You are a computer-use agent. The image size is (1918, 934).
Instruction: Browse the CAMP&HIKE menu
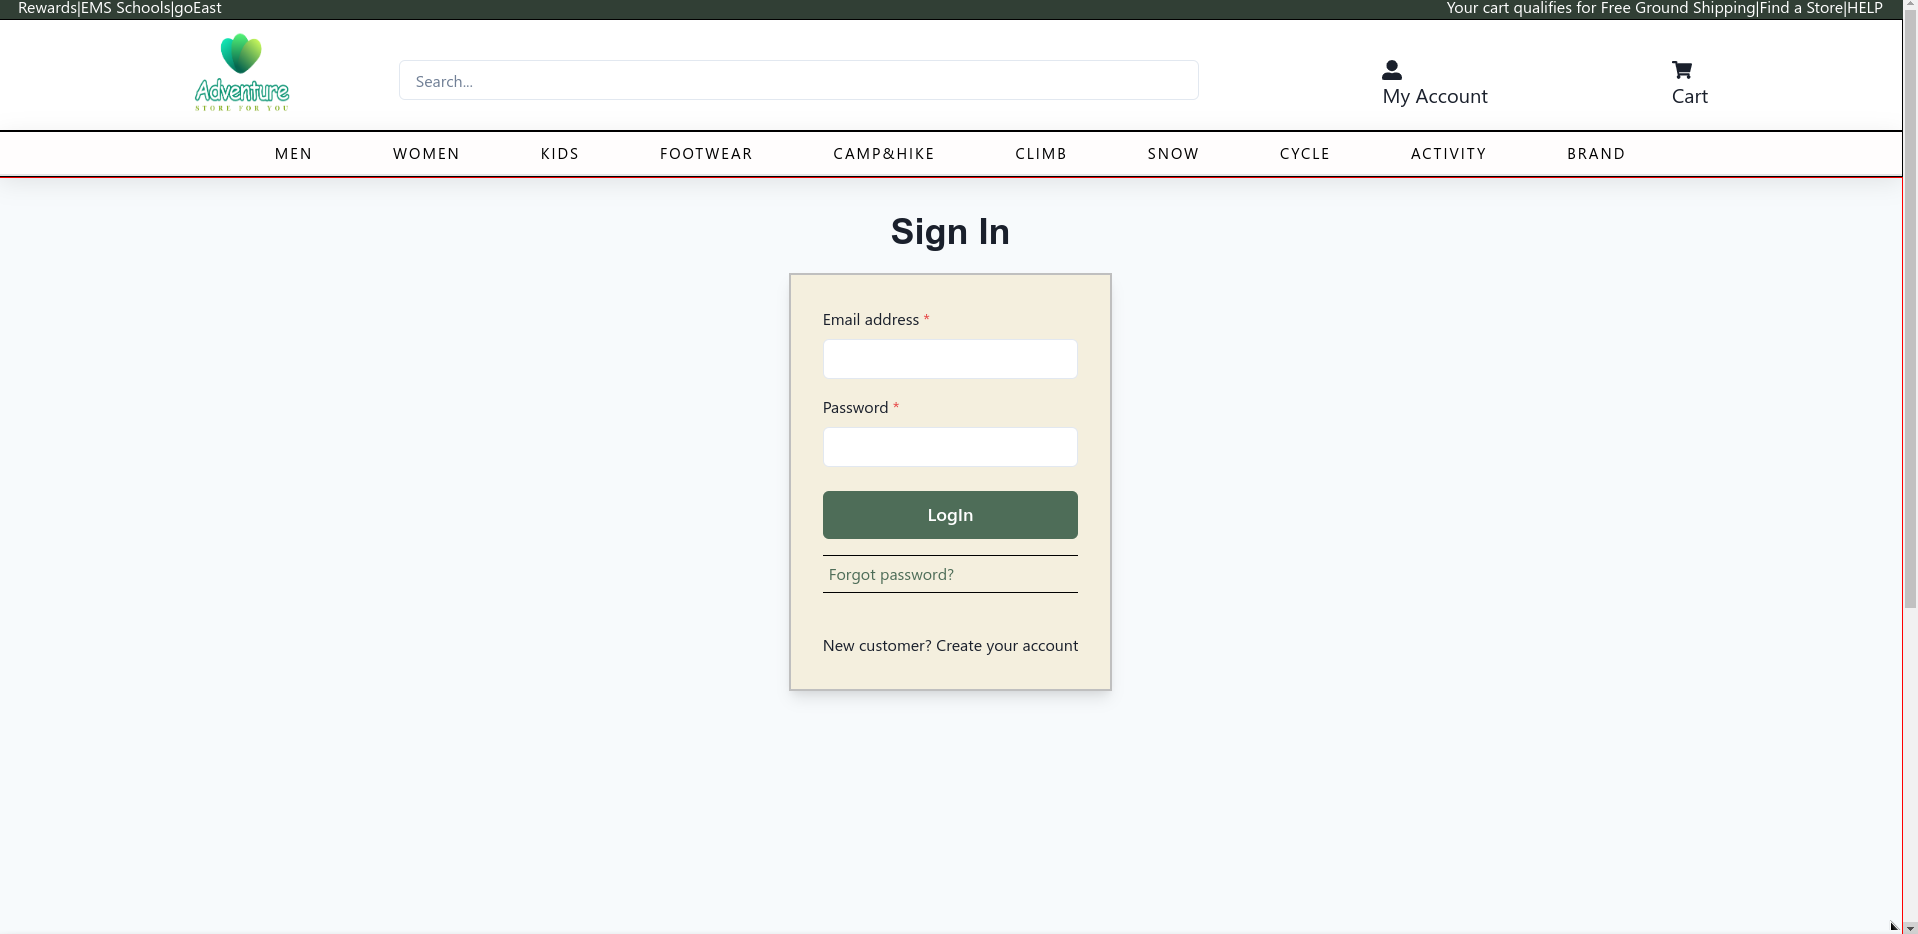(884, 154)
